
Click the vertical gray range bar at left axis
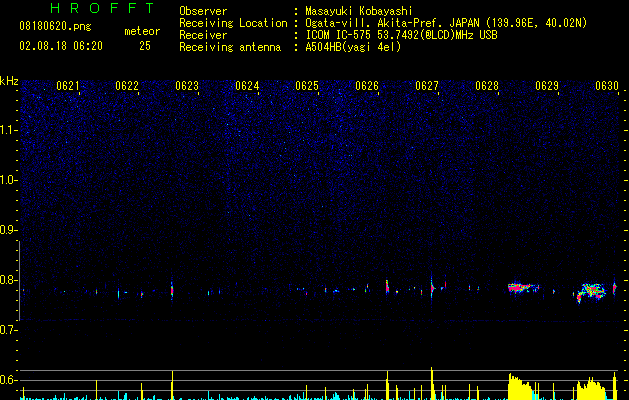click(19, 280)
